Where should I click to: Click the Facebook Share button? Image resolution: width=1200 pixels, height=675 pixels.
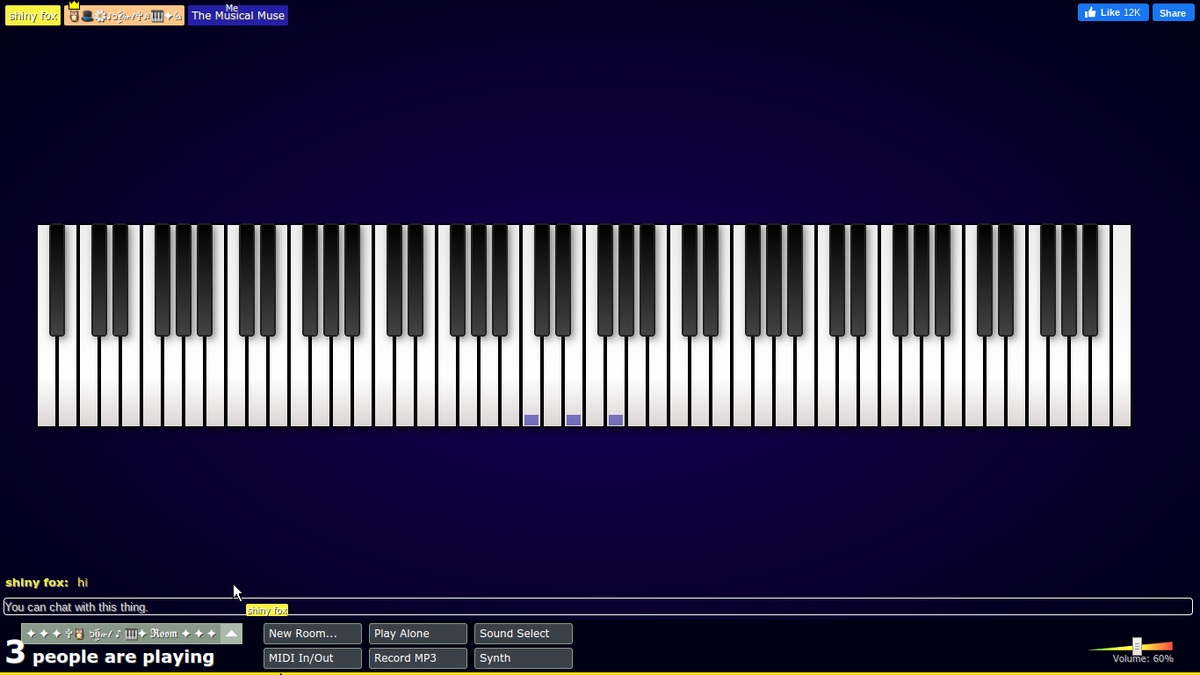coord(1172,12)
